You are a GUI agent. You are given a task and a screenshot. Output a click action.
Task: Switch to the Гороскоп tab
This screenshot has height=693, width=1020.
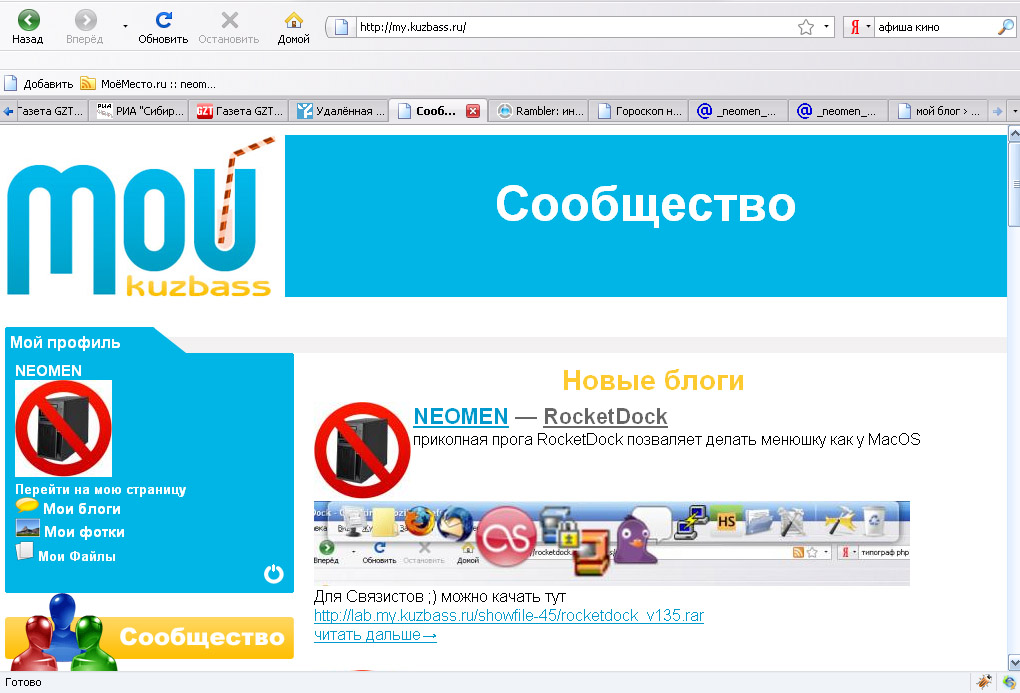point(639,111)
